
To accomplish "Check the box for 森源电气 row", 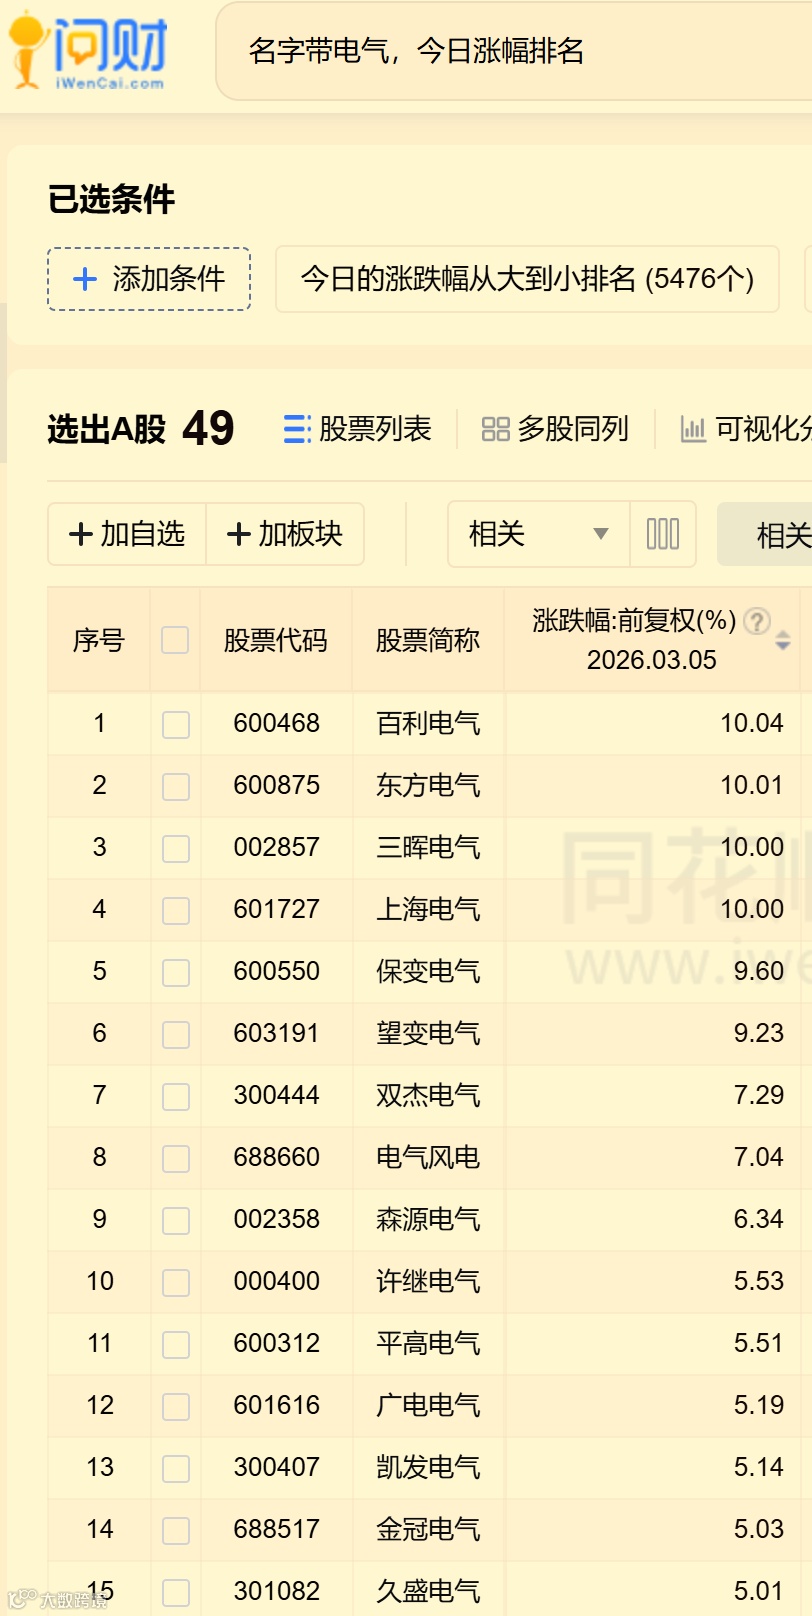I will pyautogui.click(x=176, y=1220).
